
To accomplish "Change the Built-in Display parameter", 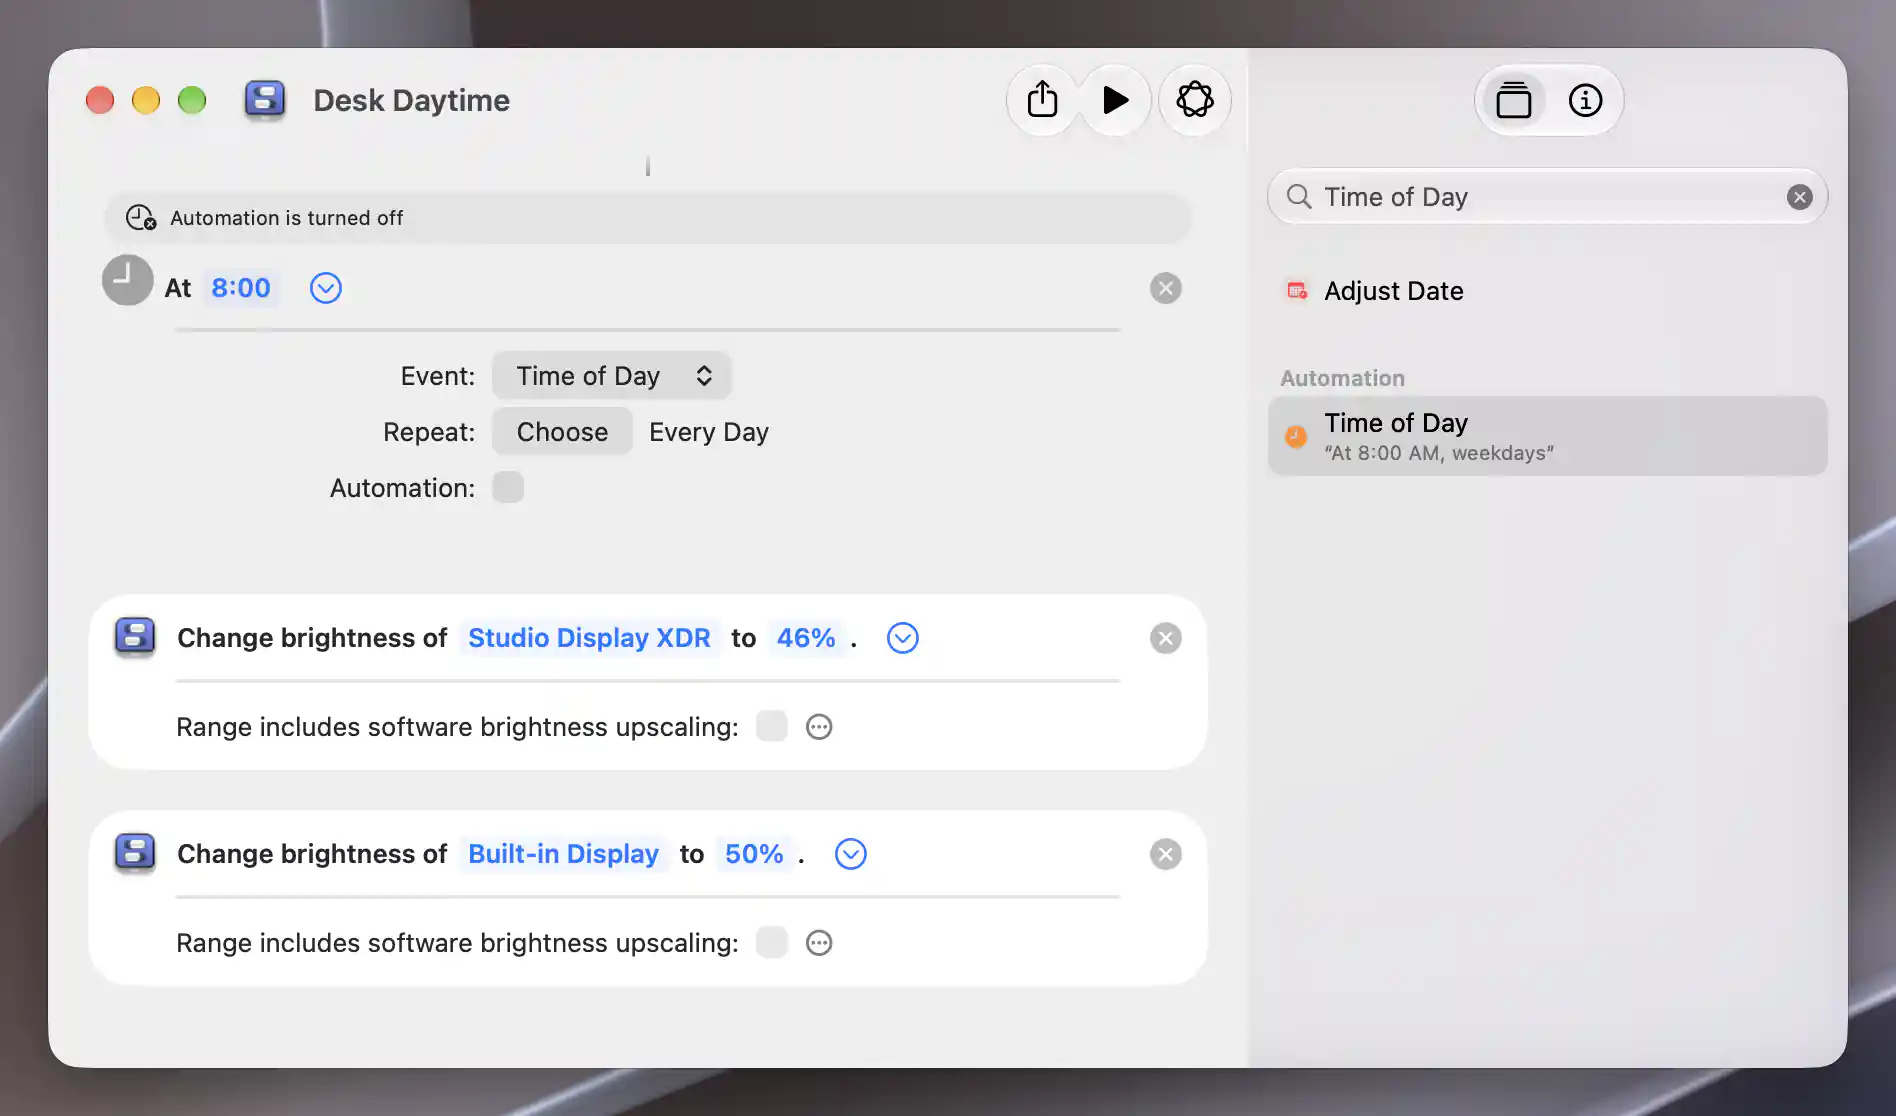I will (x=563, y=854).
